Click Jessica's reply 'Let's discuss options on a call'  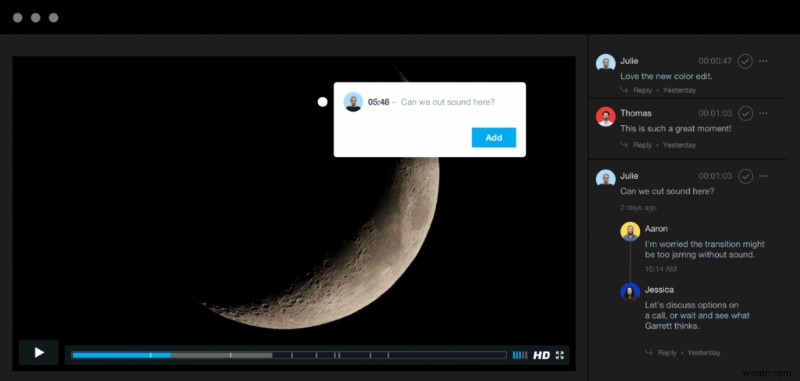point(697,315)
